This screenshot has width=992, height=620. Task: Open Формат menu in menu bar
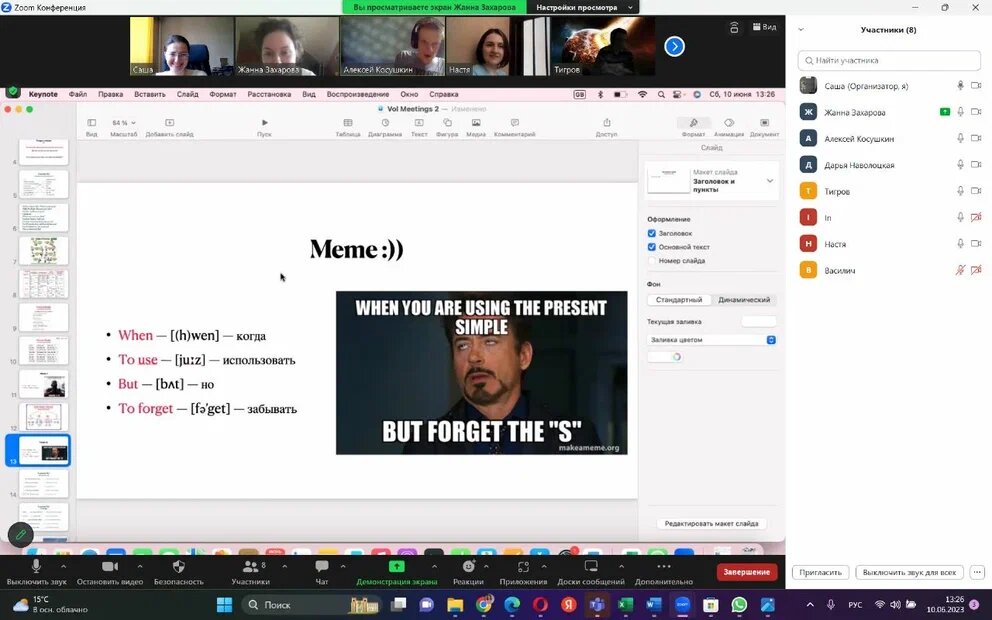pos(223,94)
